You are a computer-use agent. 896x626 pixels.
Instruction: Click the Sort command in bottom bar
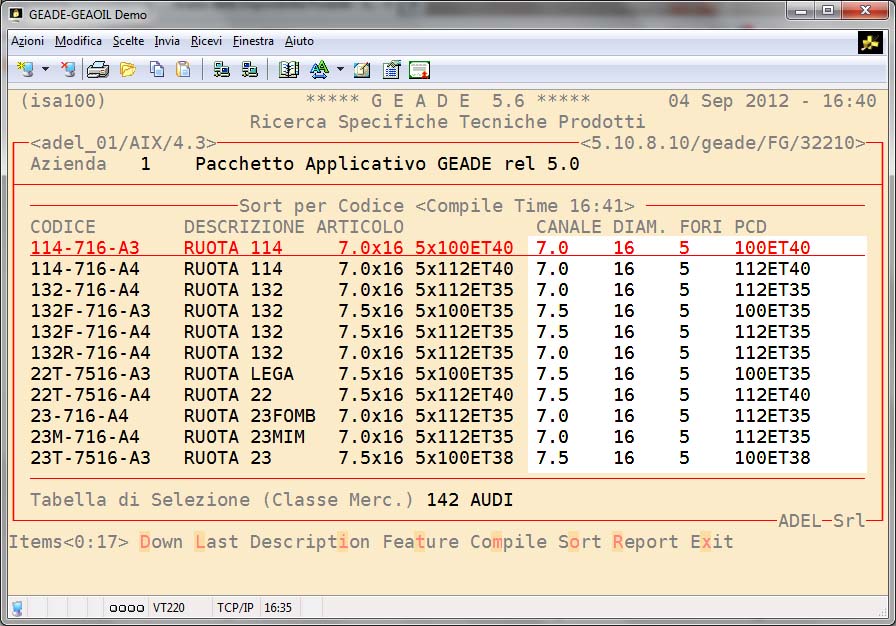tap(580, 542)
